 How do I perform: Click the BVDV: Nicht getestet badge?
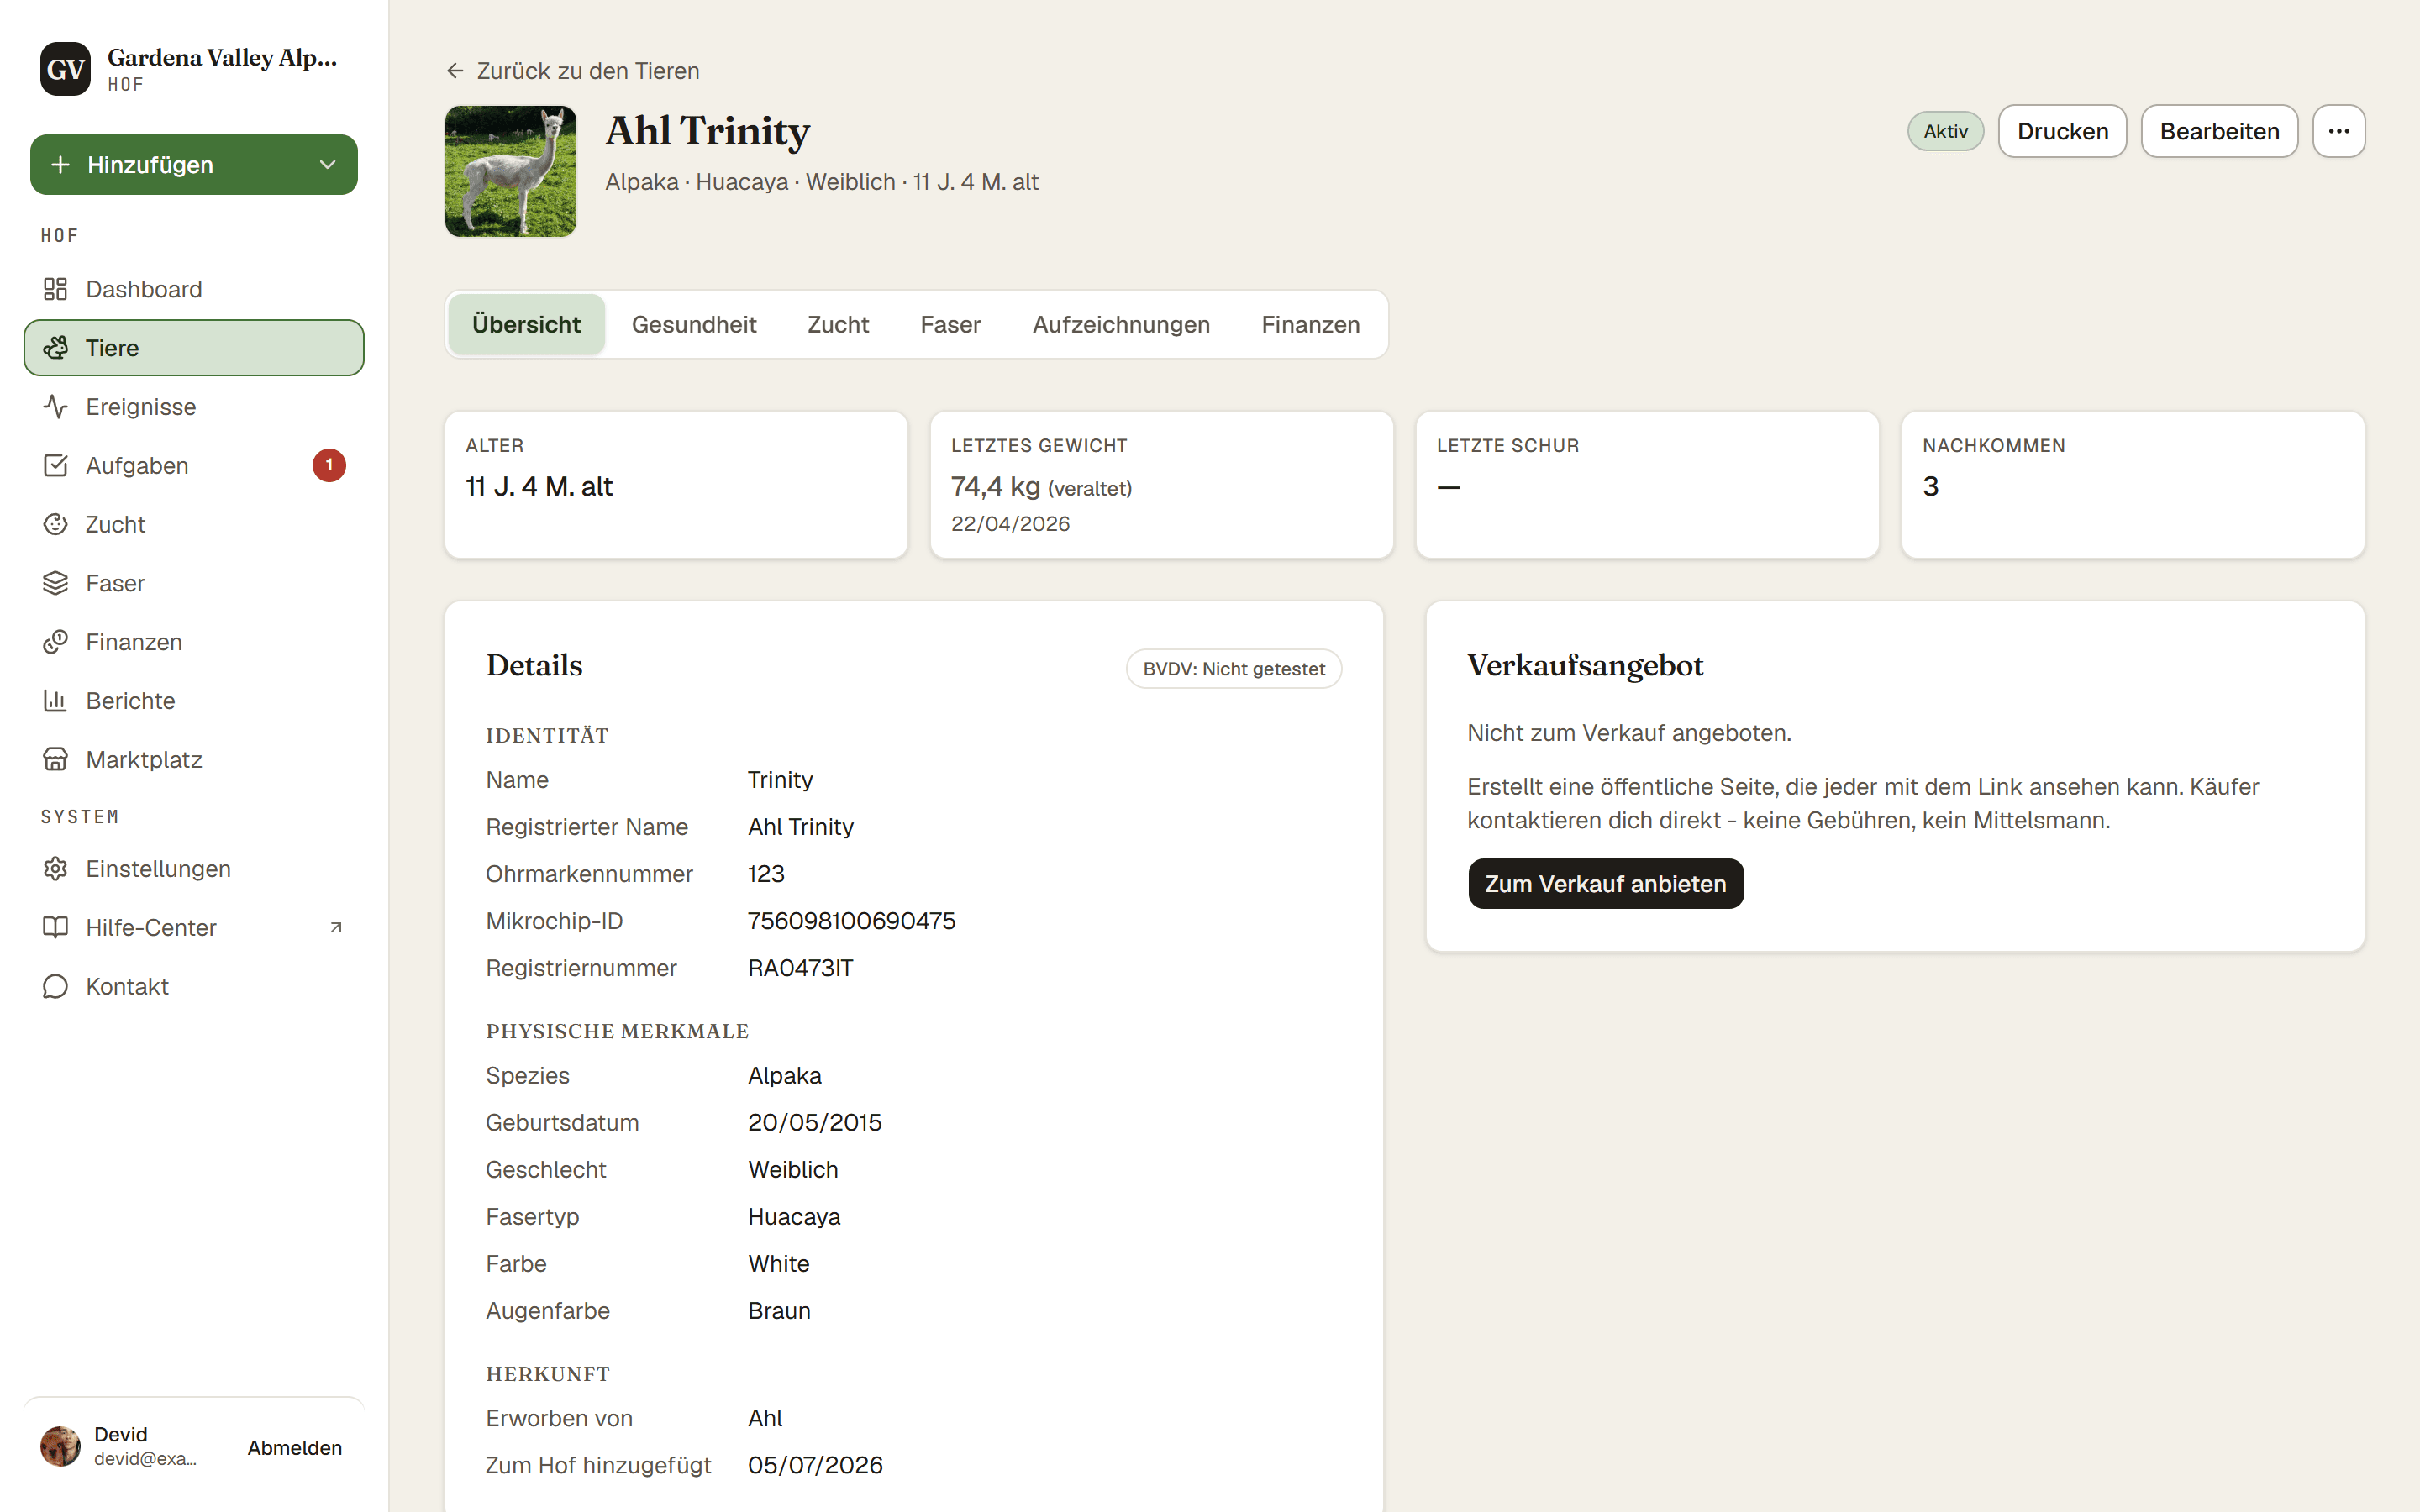click(x=1234, y=669)
